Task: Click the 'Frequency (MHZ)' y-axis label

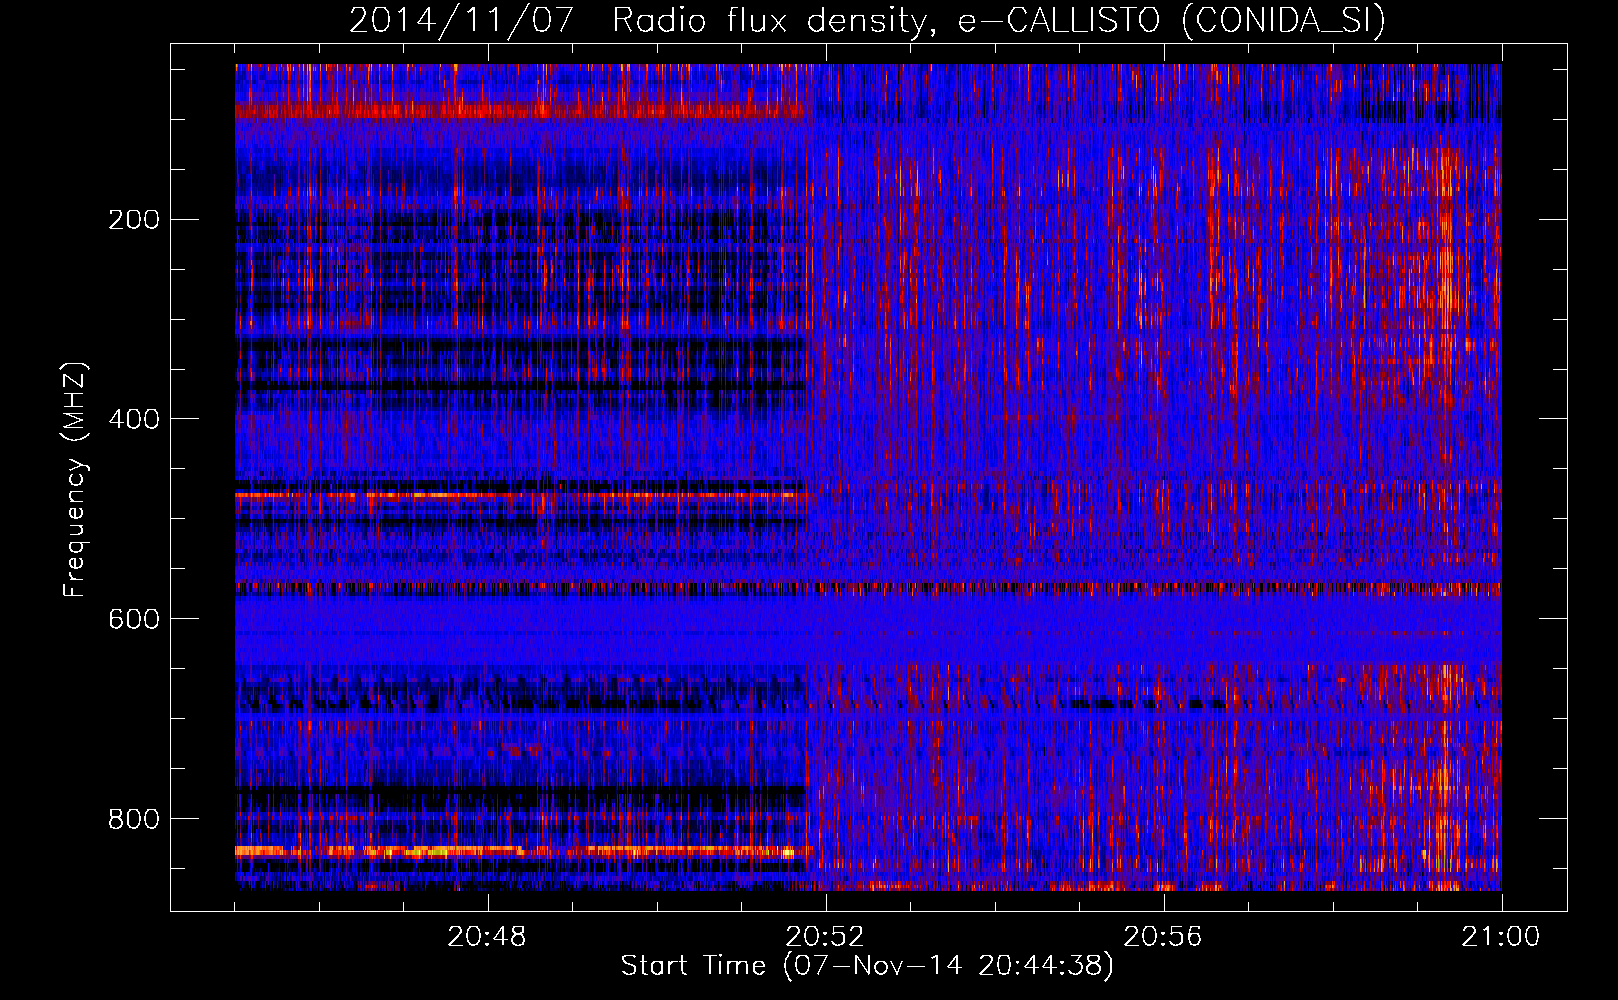Action: pos(75,480)
